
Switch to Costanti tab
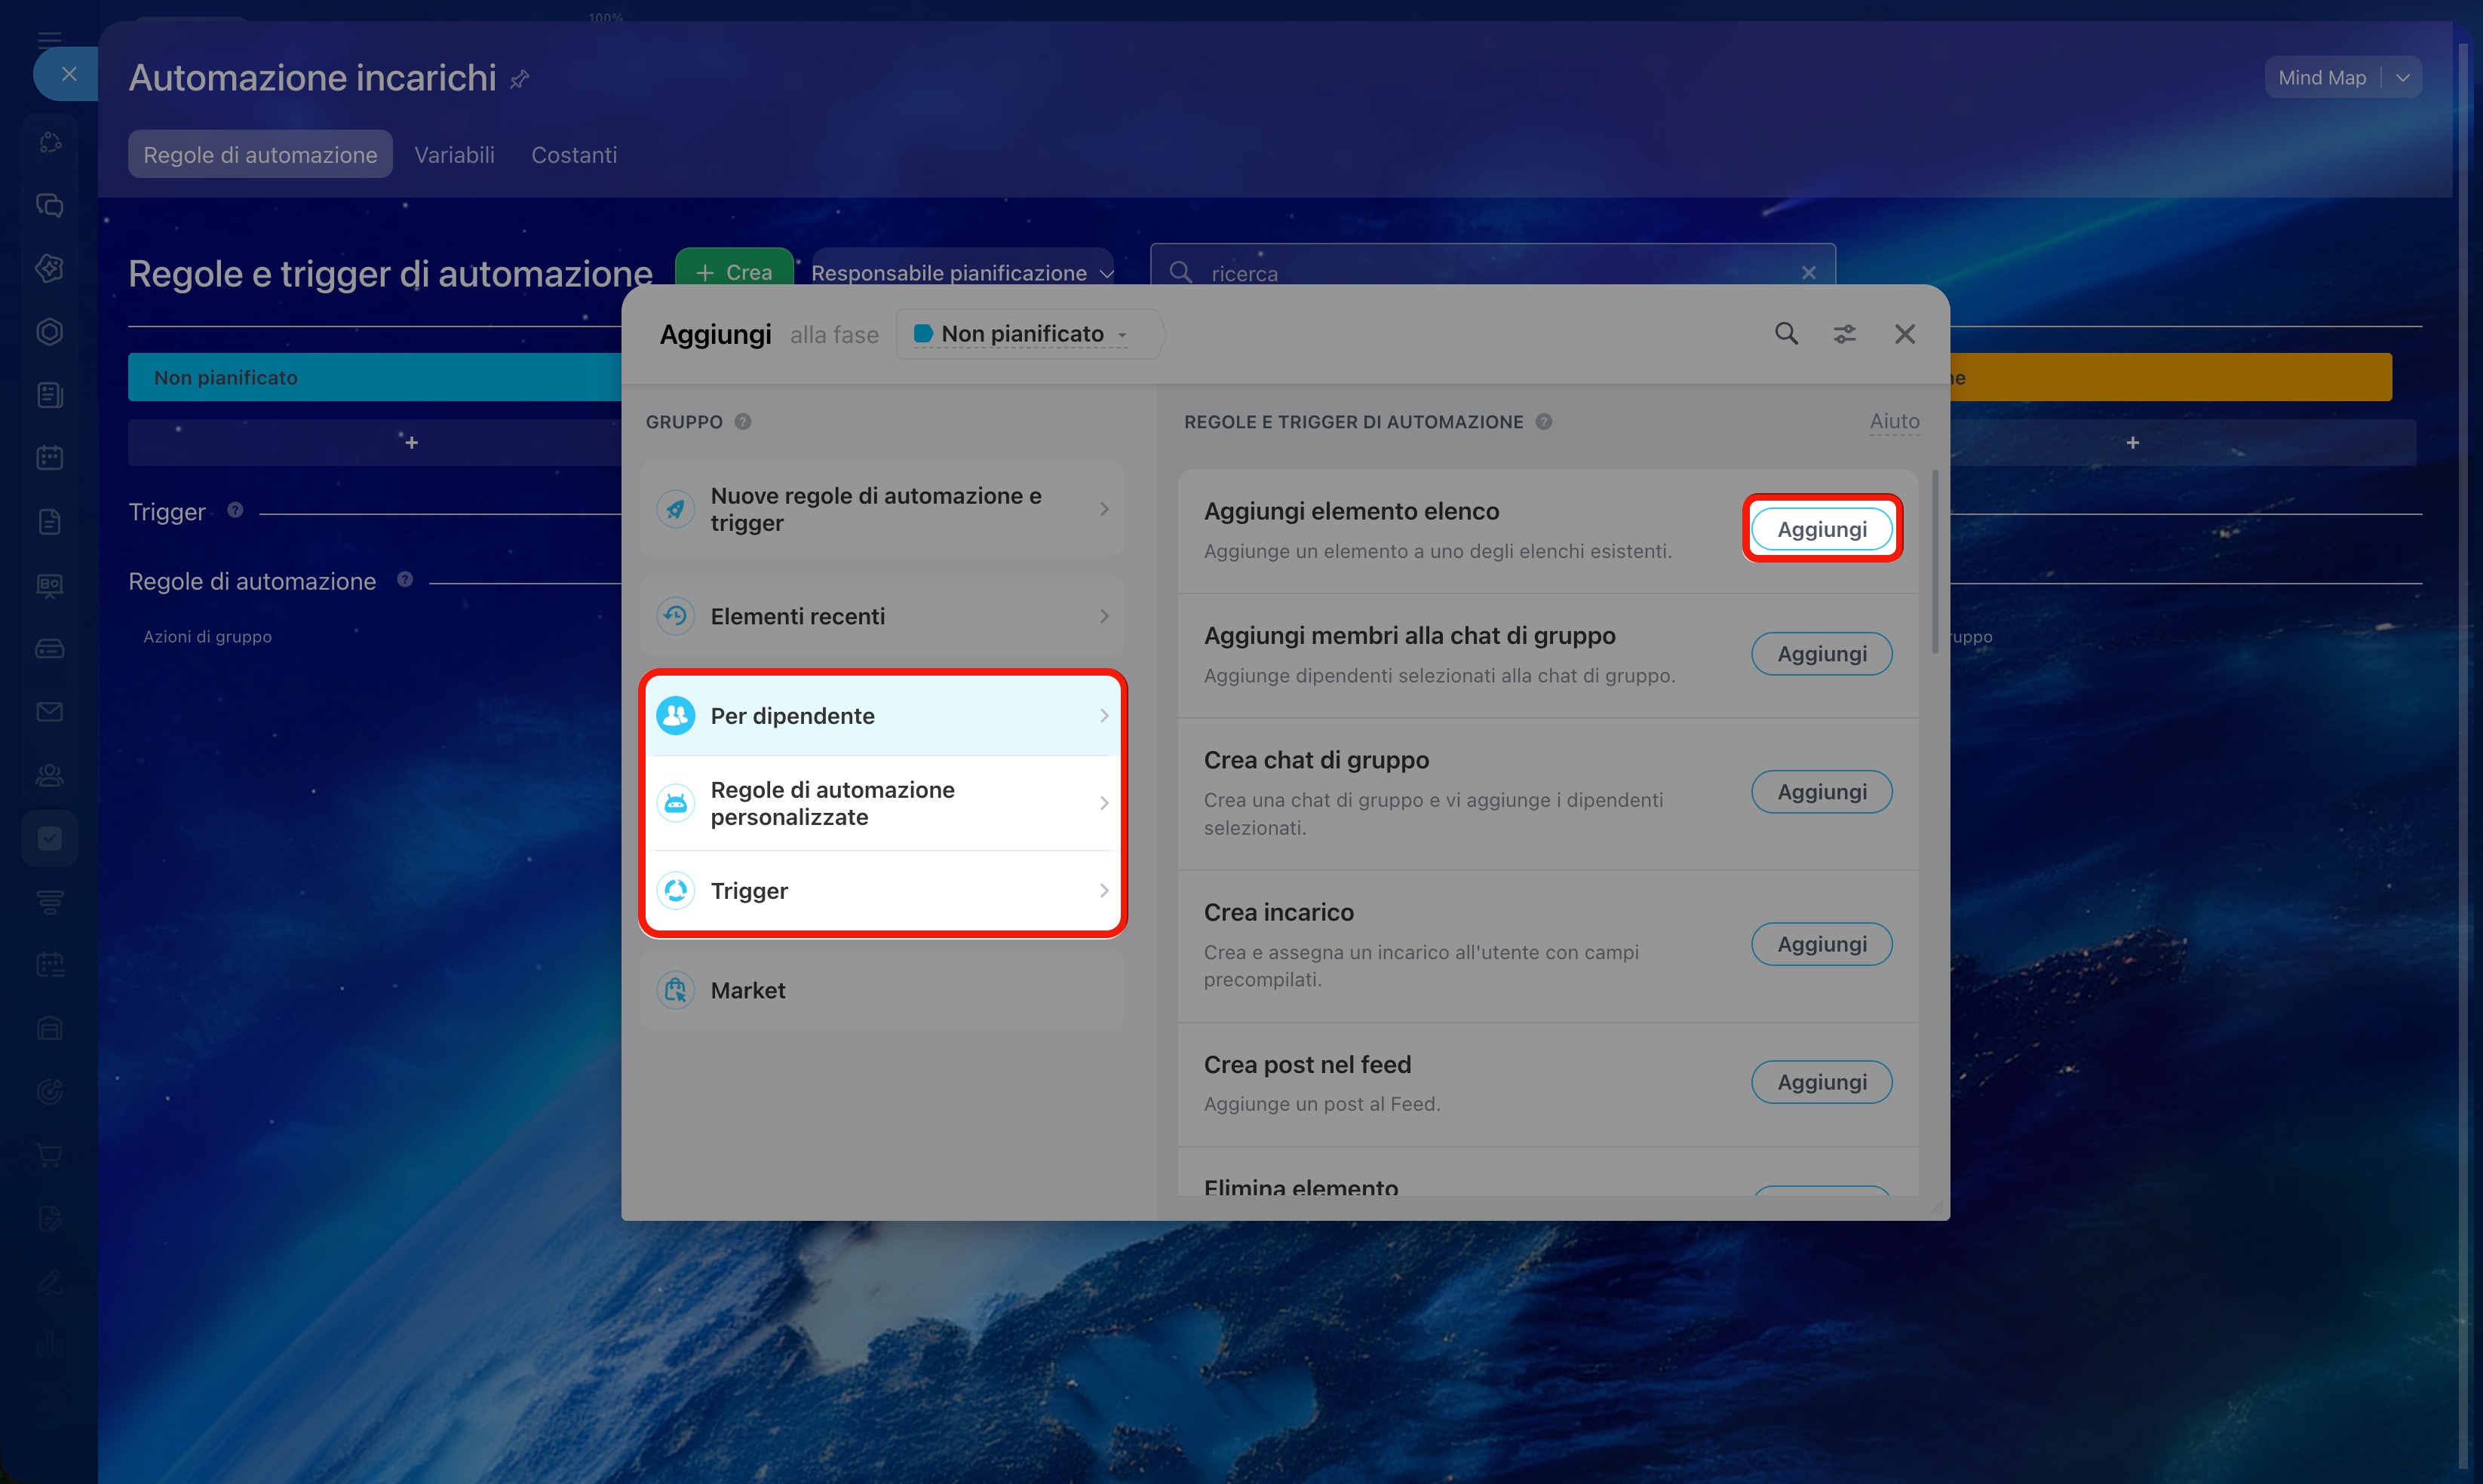pyautogui.click(x=574, y=155)
